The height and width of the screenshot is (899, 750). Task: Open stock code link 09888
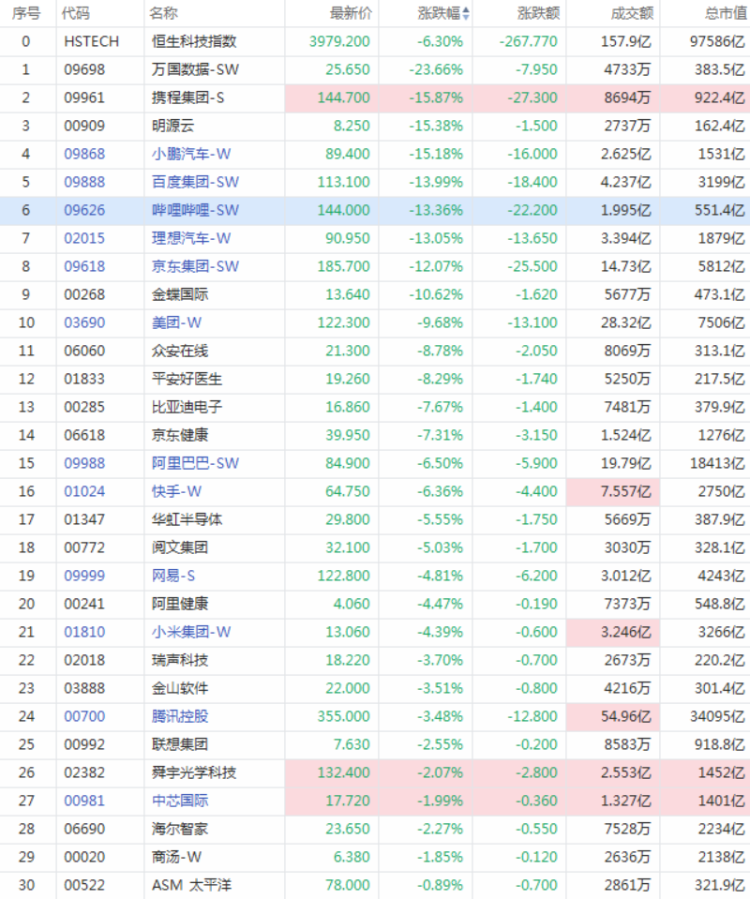pos(84,182)
